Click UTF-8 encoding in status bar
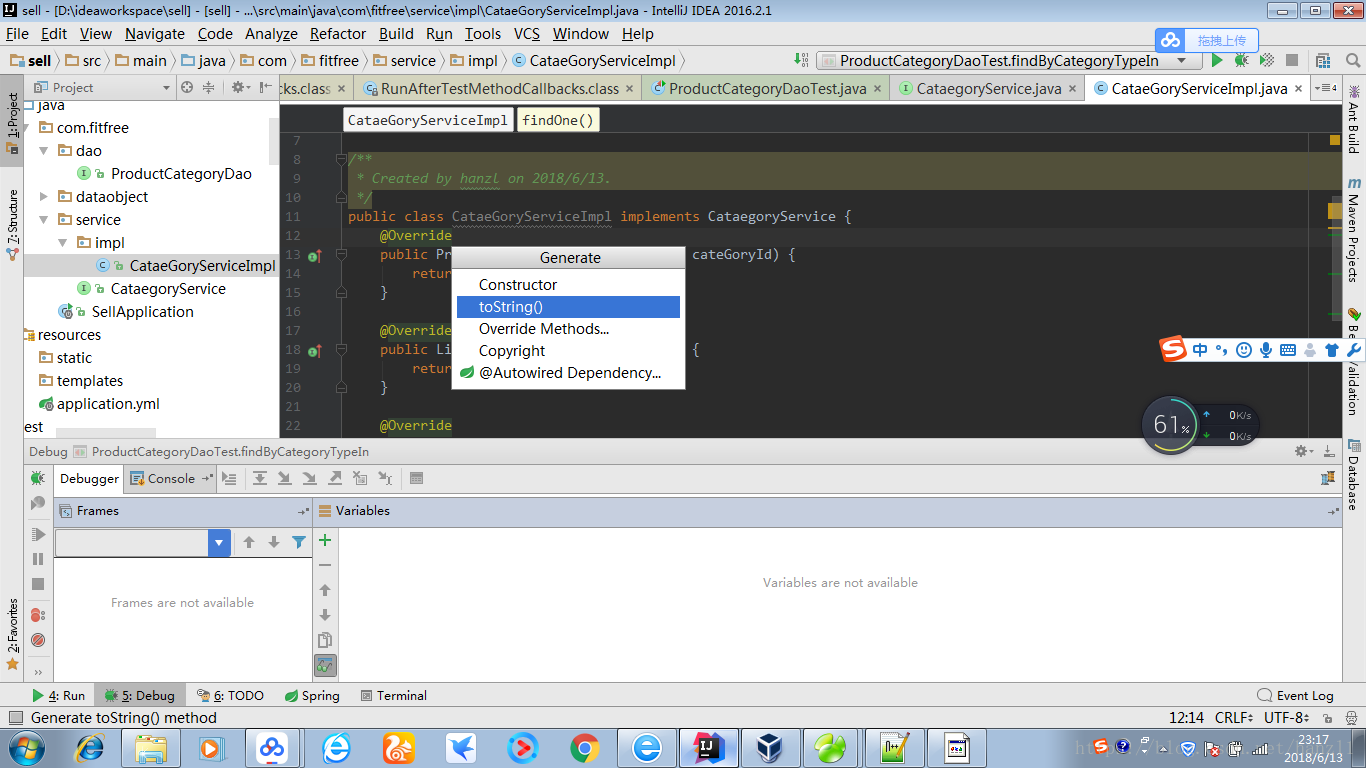Viewport: 1366px width, 768px height. pos(1286,717)
